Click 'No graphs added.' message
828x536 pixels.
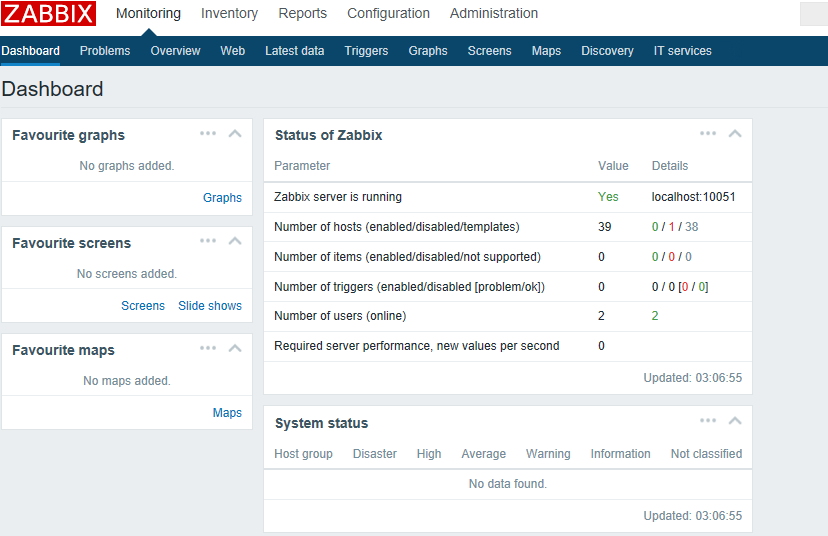[127, 166]
